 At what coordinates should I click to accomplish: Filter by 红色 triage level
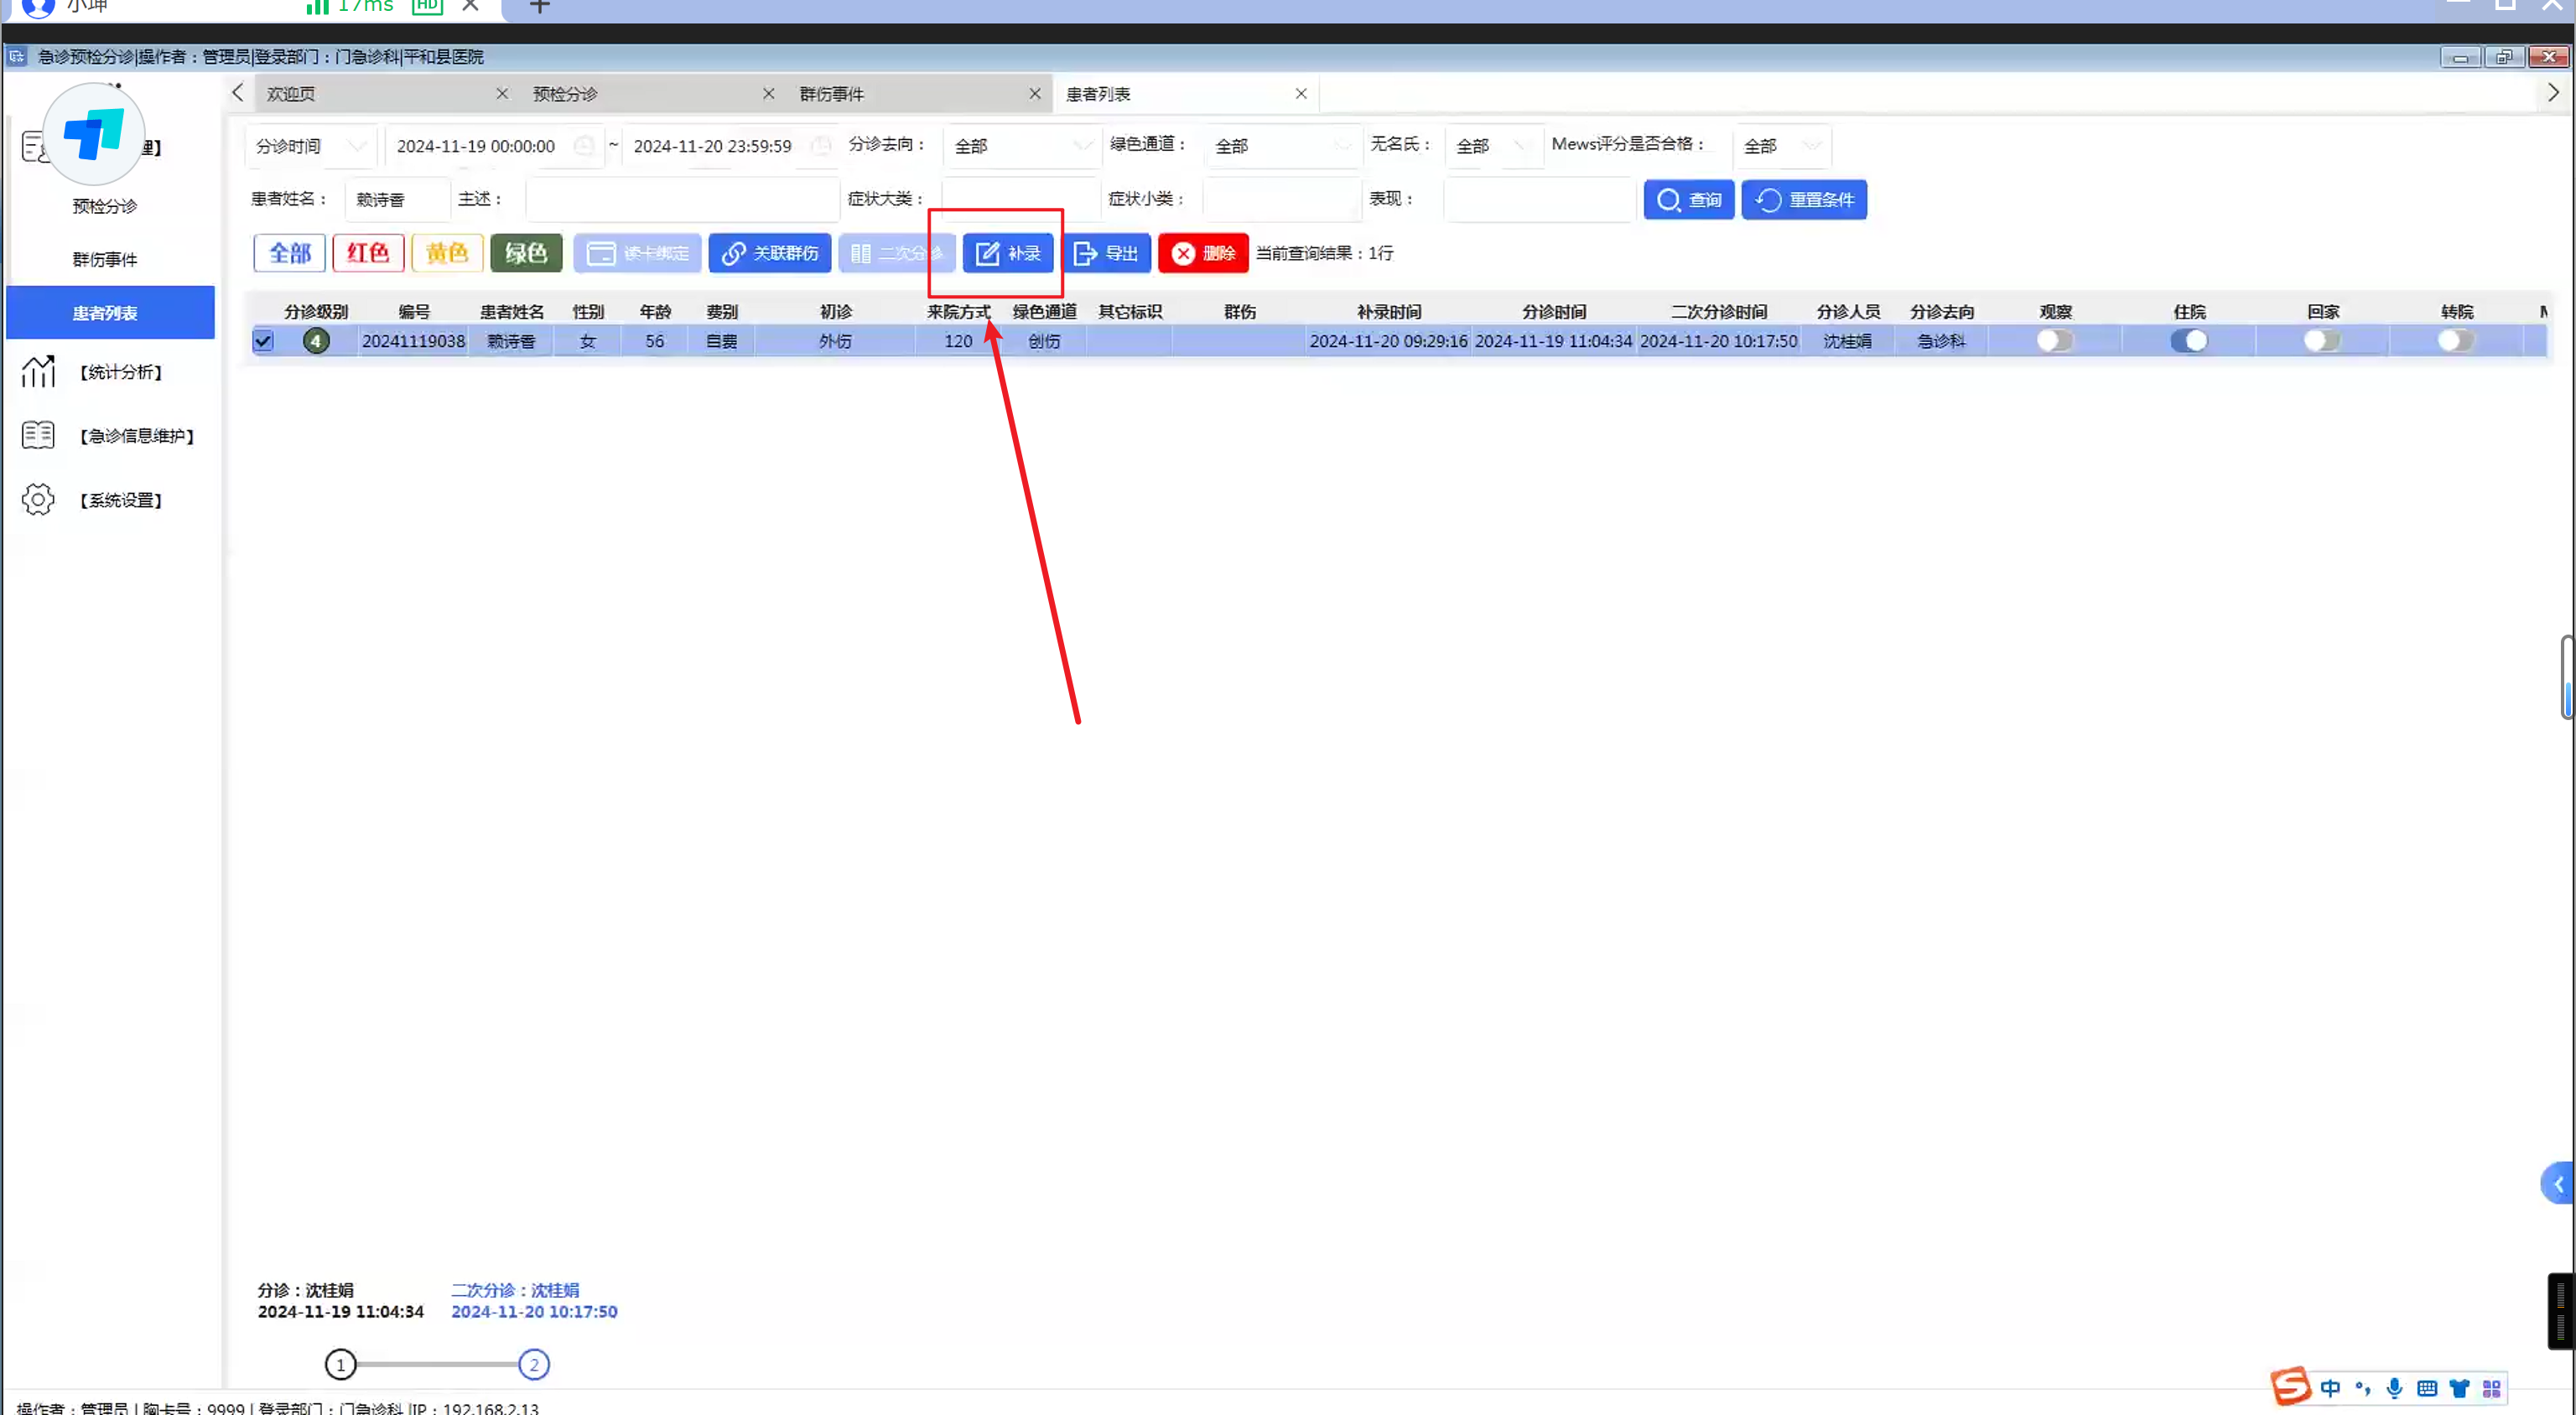pos(368,253)
